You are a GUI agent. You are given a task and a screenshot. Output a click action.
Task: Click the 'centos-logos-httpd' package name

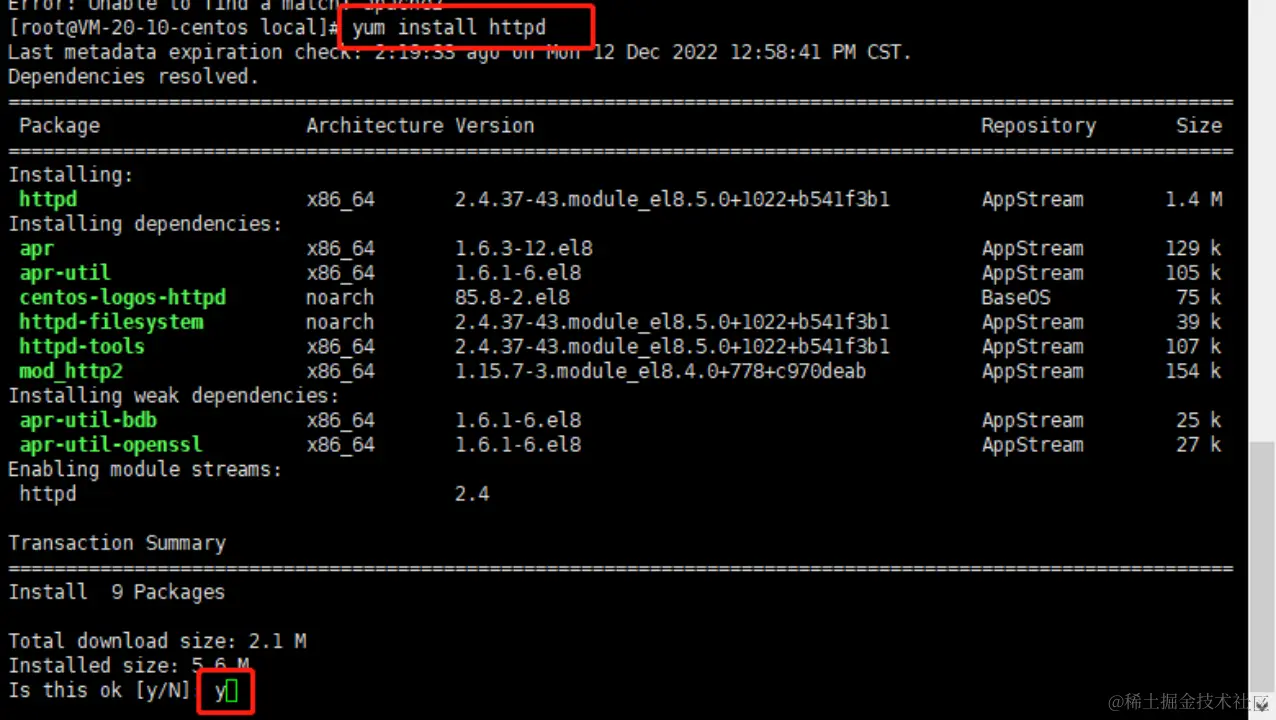point(122,298)
